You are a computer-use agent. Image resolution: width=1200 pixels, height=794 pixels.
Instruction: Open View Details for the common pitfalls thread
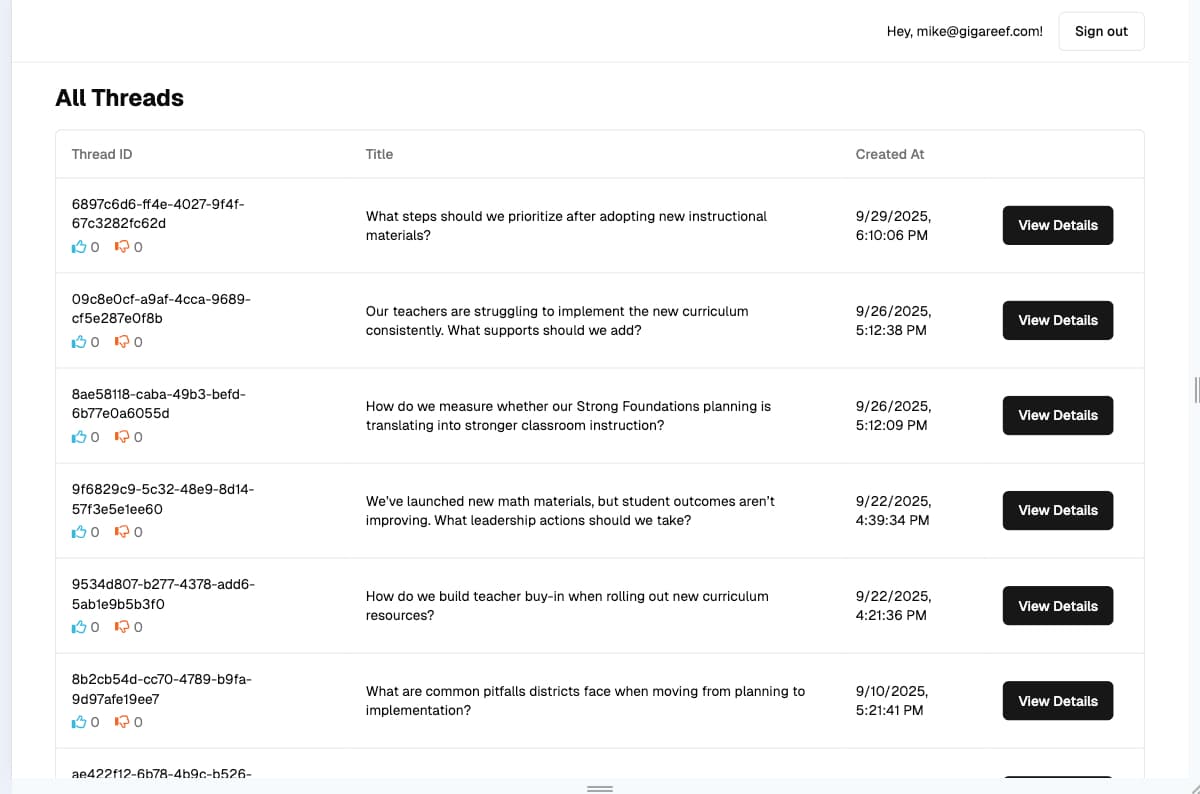[x=1057, y=701]
